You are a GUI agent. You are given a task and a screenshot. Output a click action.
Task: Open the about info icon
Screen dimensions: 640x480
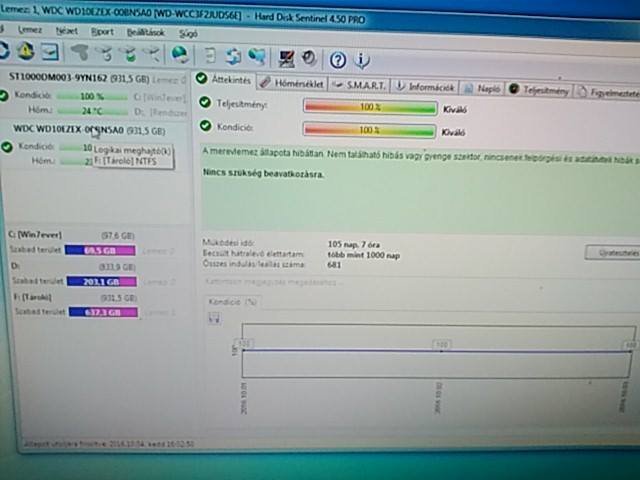coord(362,60)
